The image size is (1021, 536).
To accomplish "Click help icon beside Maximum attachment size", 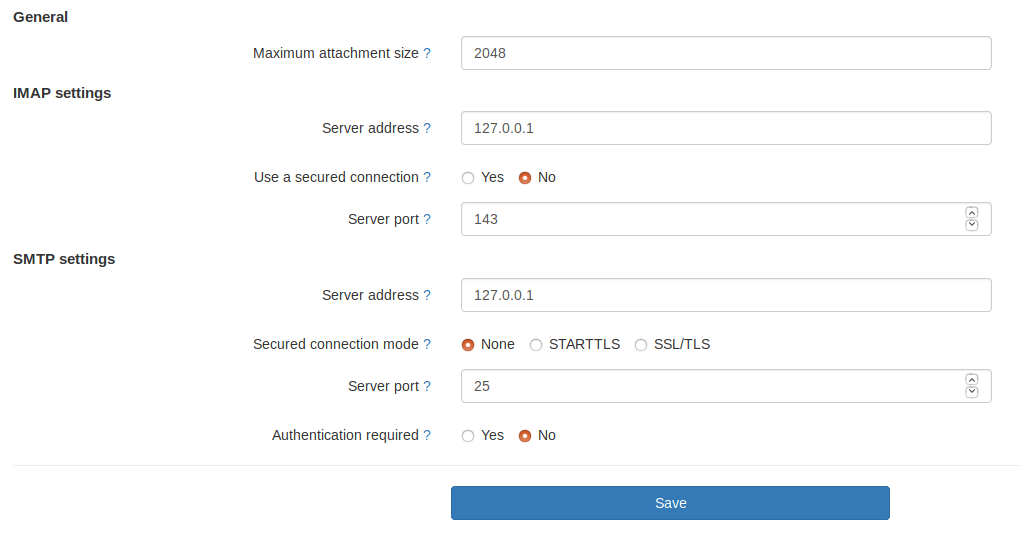I will [x=427, y=53].
